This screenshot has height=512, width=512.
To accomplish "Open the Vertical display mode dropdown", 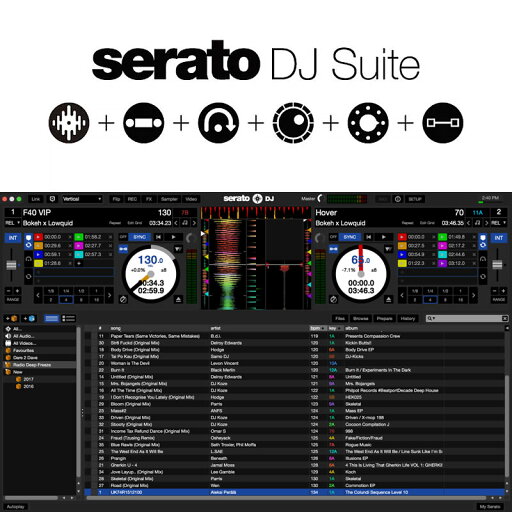I will pyautogui.click(x=82, y=199).
